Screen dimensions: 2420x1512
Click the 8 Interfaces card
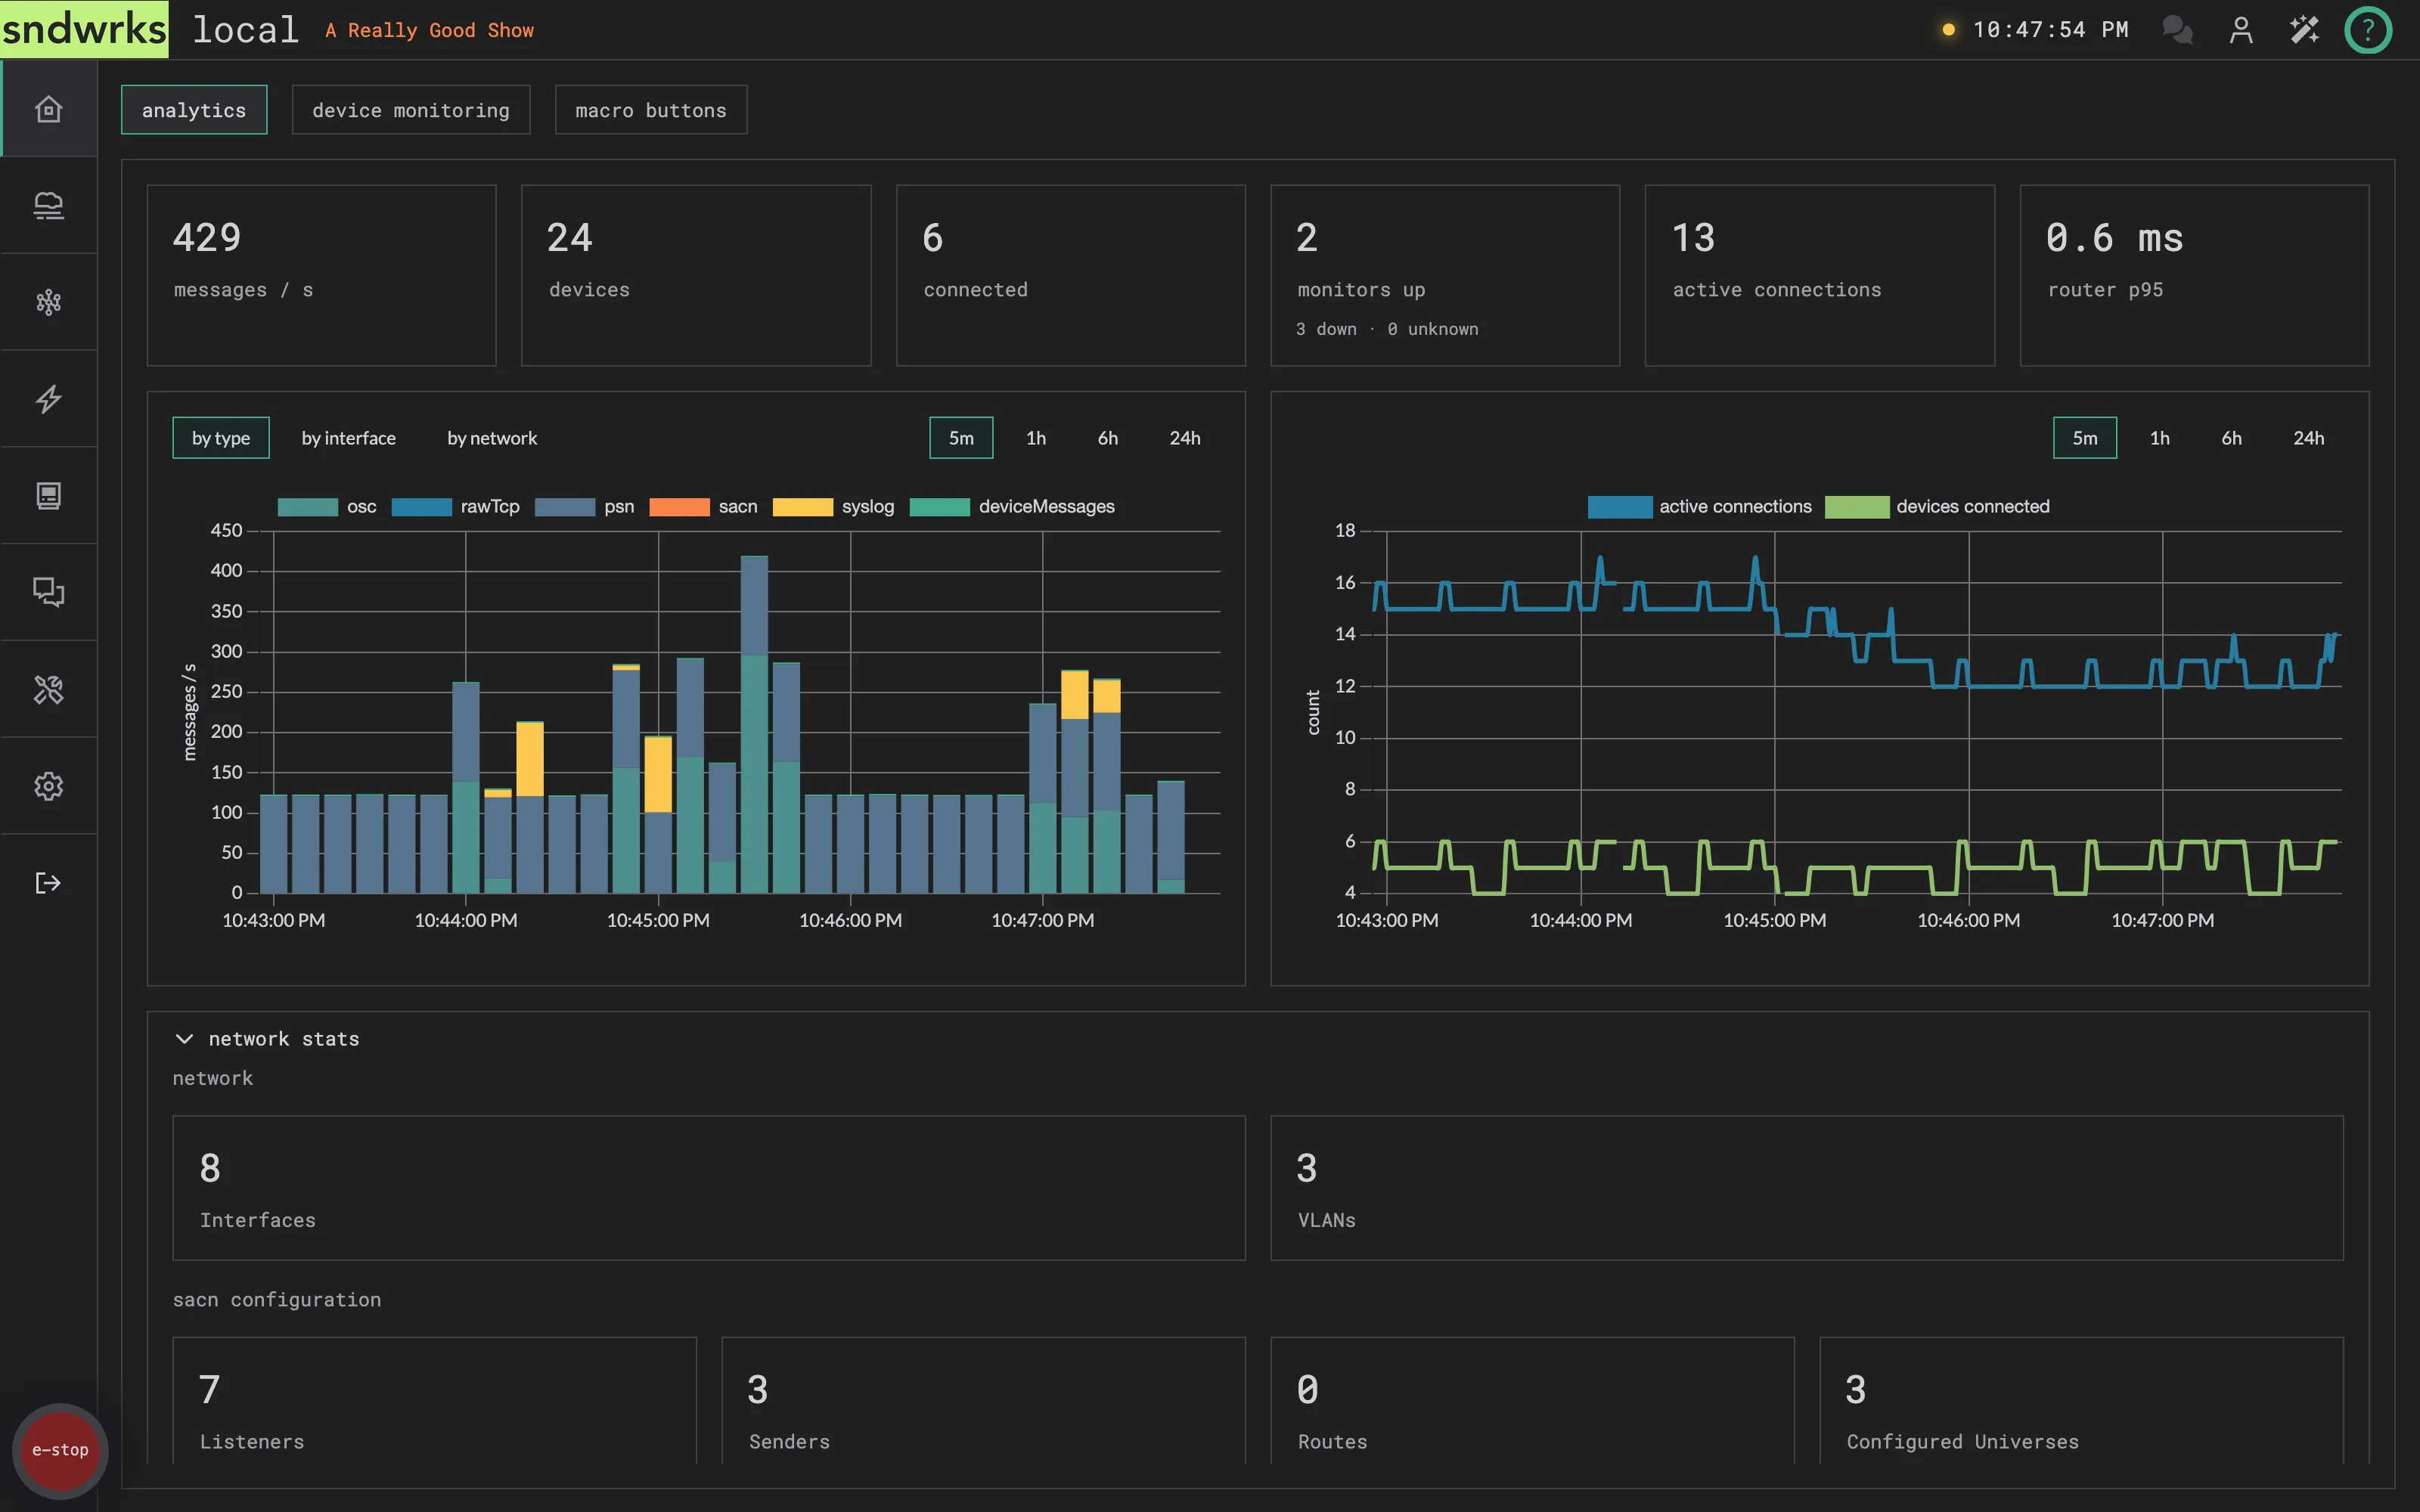click(709, 1188)
